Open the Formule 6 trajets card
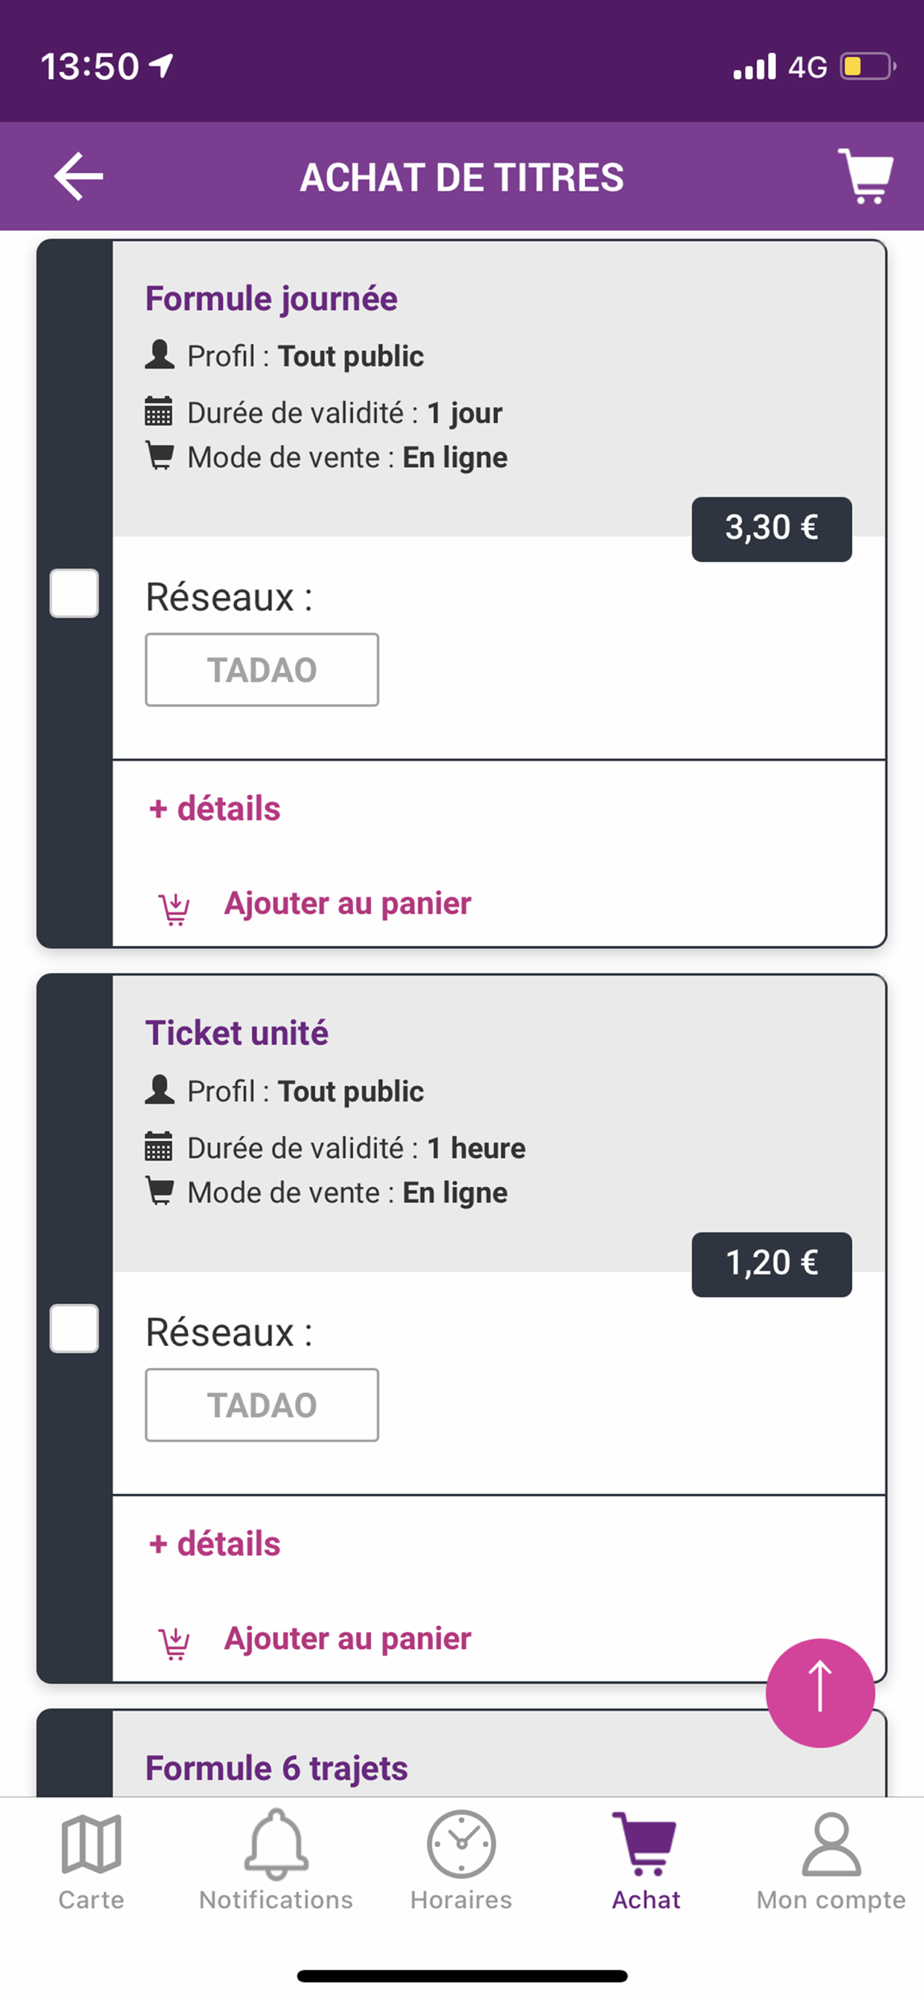The width and height of the screenshot is (924, 2000). tap(277, 1767)
